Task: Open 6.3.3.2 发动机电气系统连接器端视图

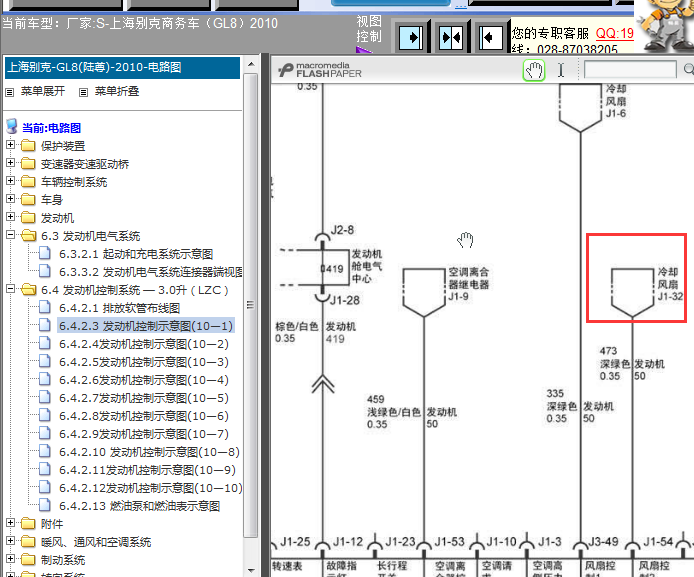Action: coord(150,272)
